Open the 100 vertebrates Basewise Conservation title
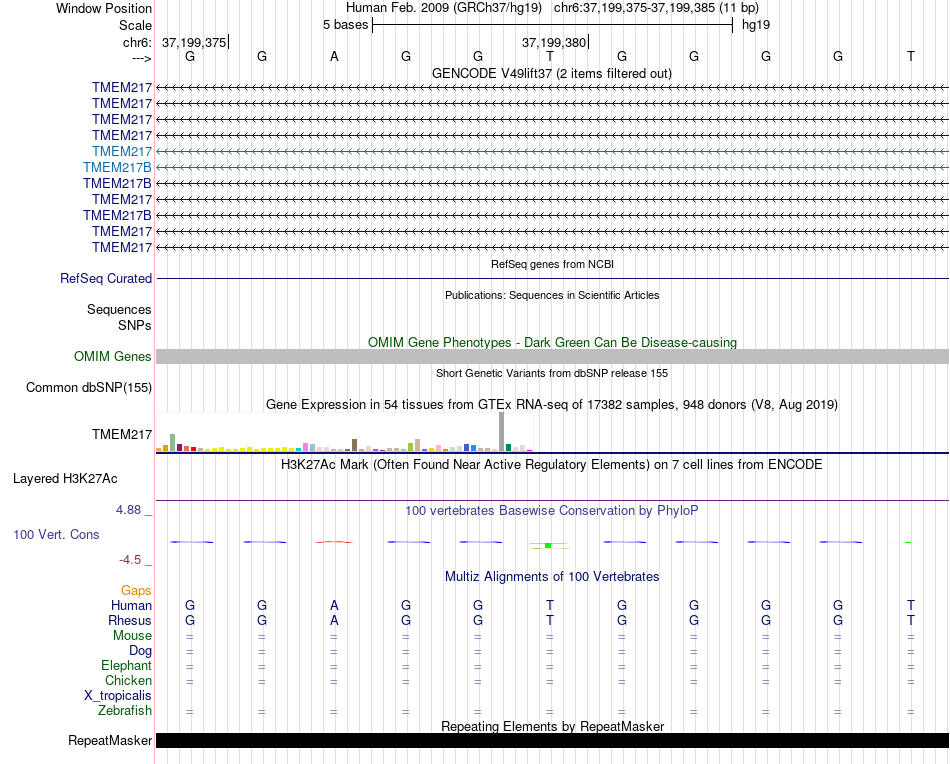Viewport: 950px width, 764px height. [x=552, y=511]
